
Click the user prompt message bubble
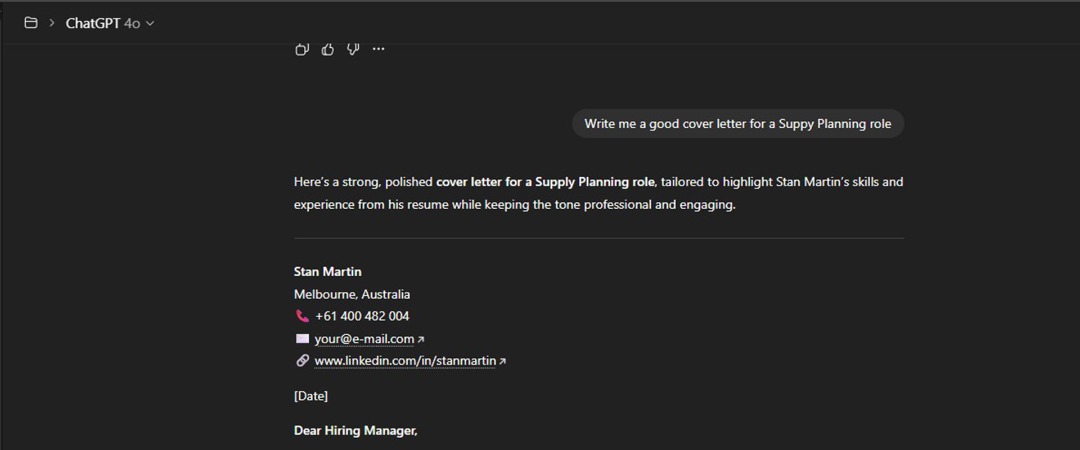[738, 124]
